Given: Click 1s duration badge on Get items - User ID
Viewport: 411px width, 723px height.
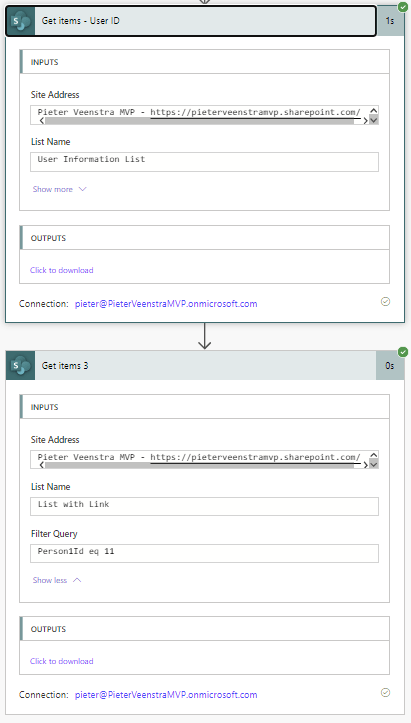Looking at the screenshot, I should 390,21.
